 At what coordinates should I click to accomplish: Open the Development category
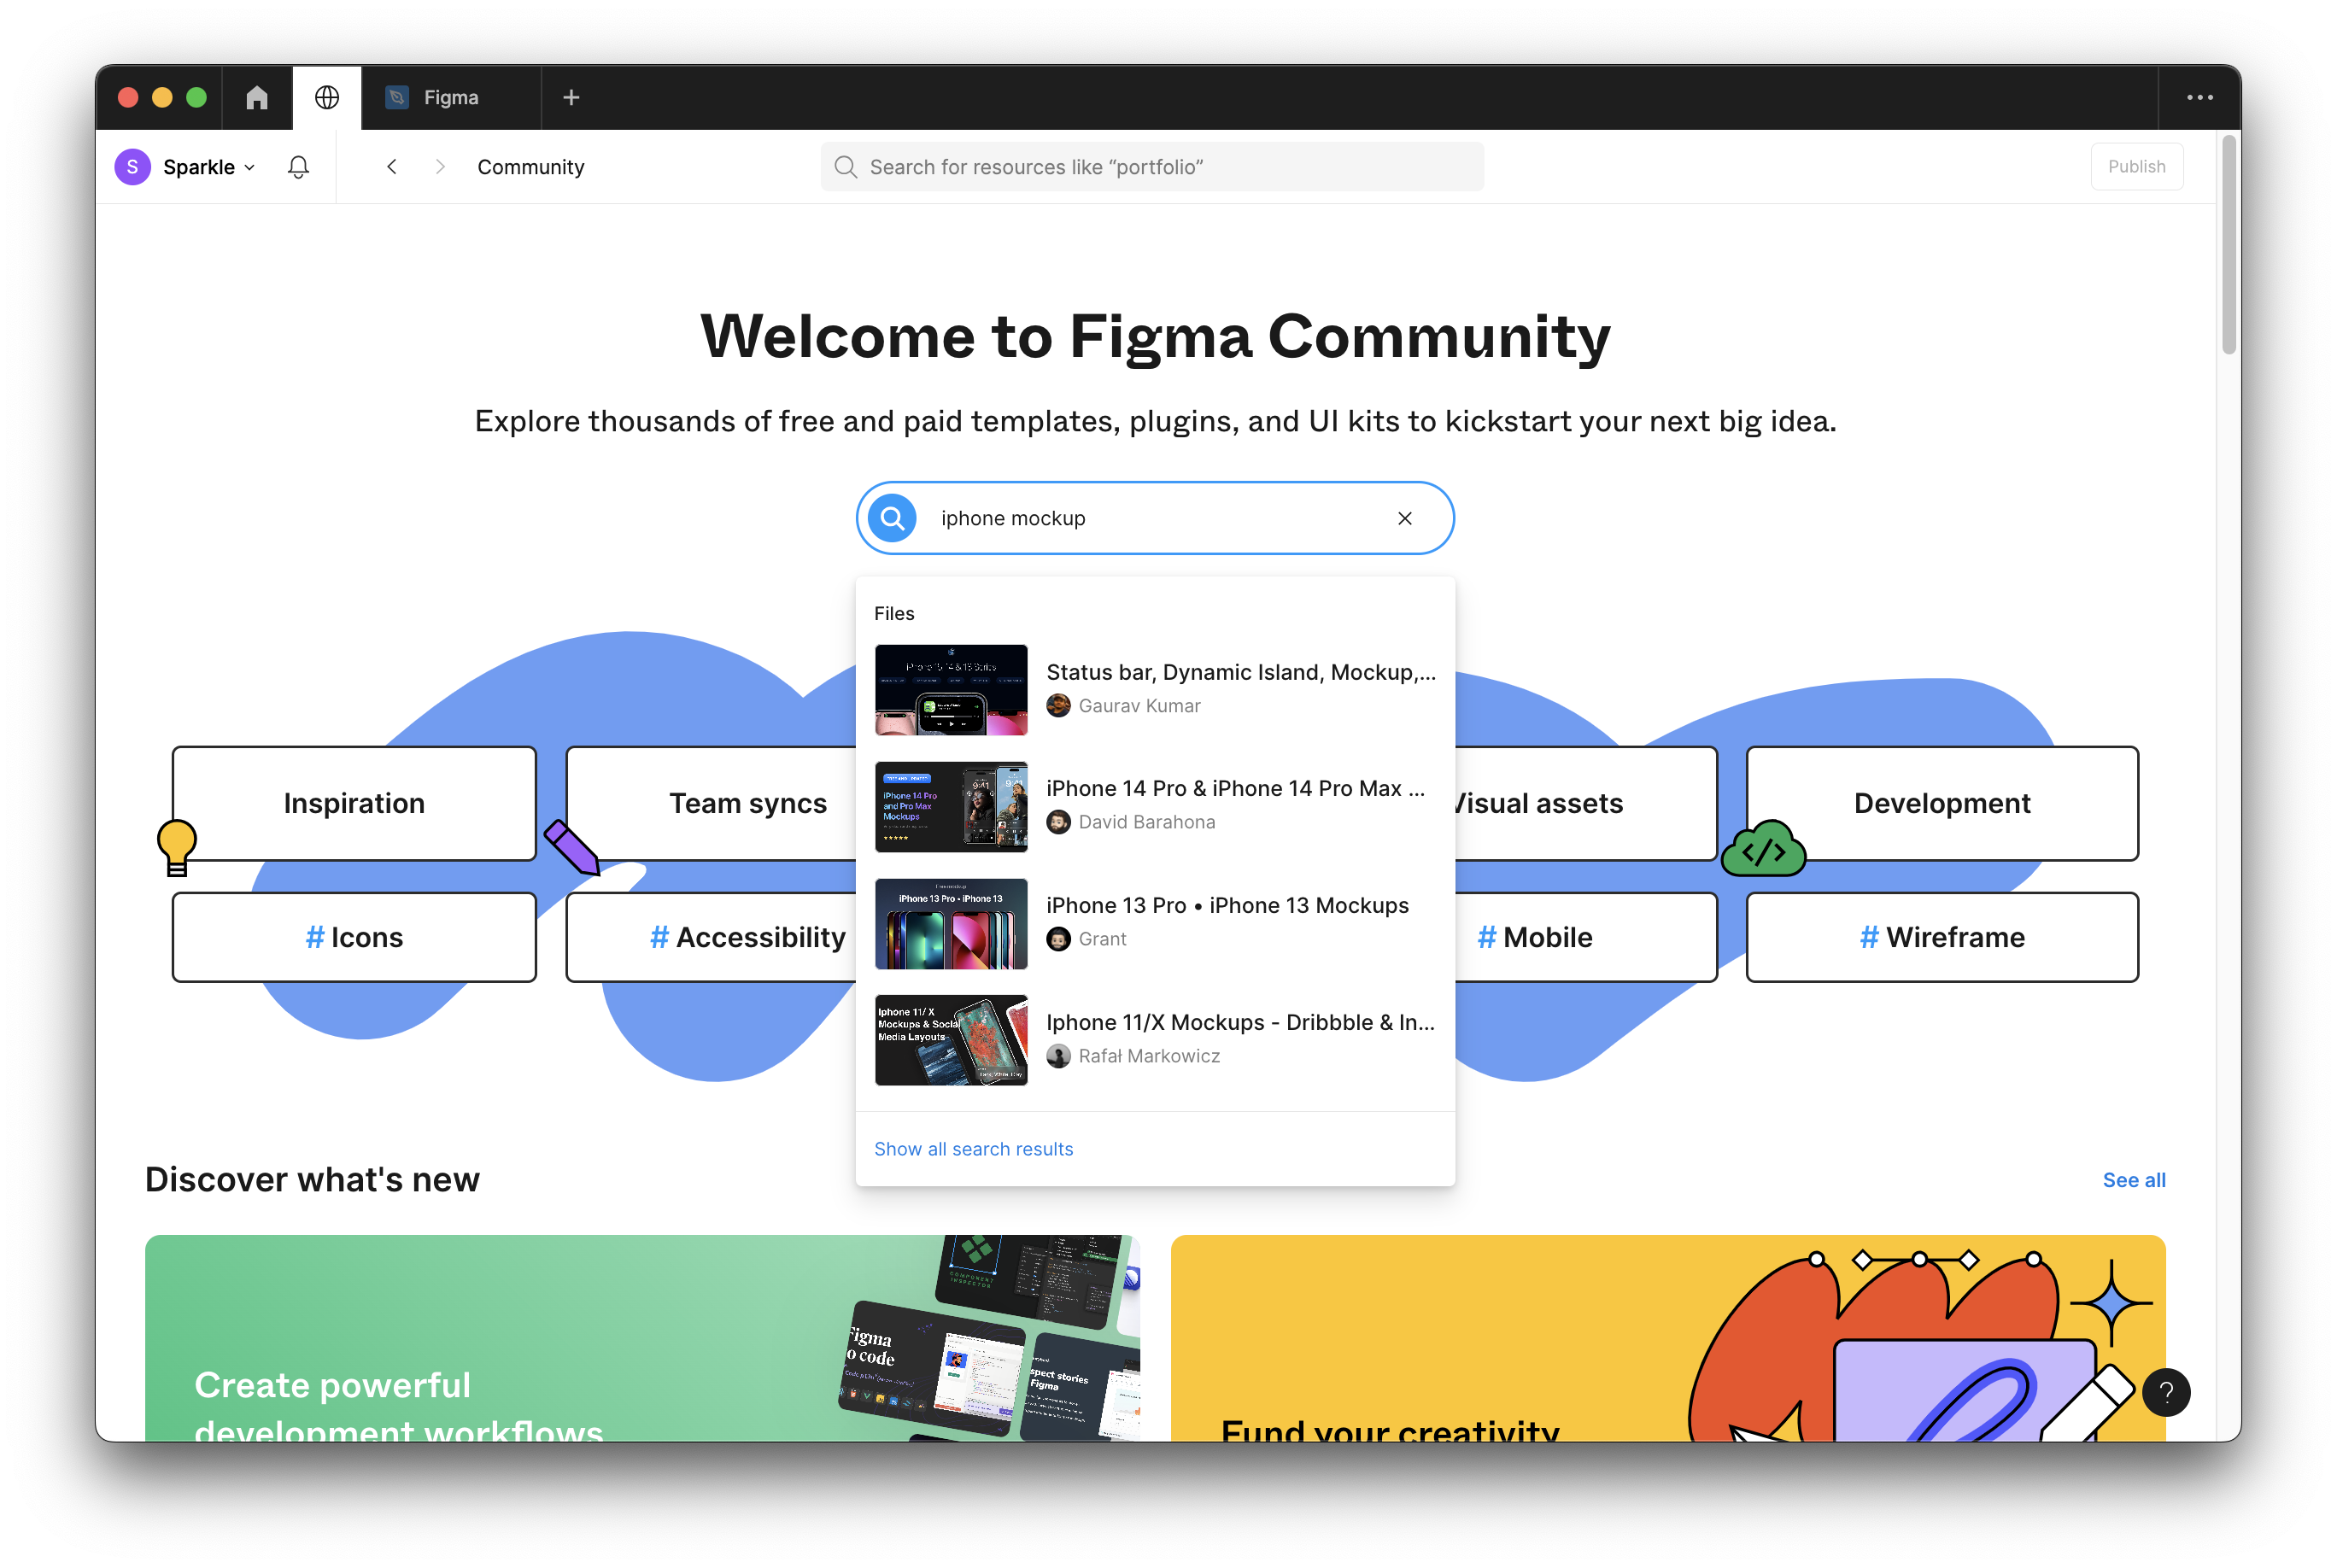click(x=1941, y=803)
